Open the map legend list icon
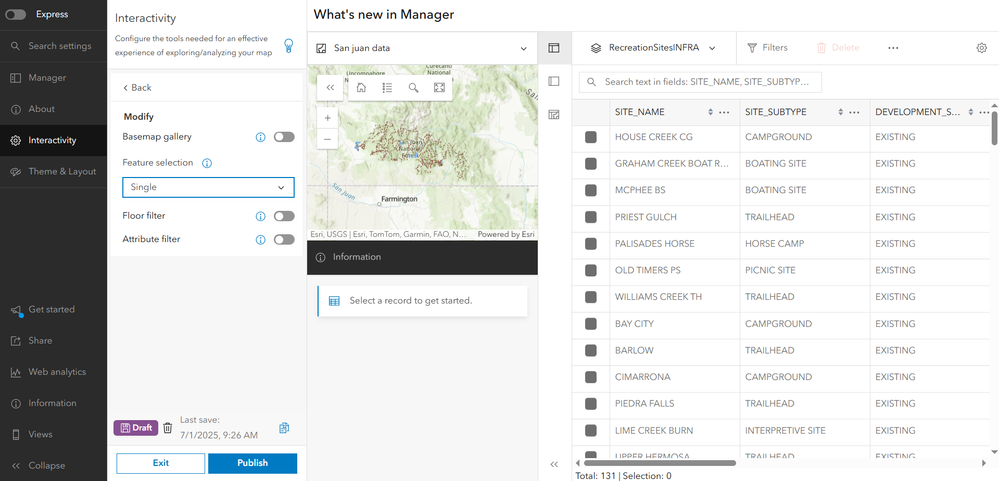The image size is (999, 481). [387, 88]
